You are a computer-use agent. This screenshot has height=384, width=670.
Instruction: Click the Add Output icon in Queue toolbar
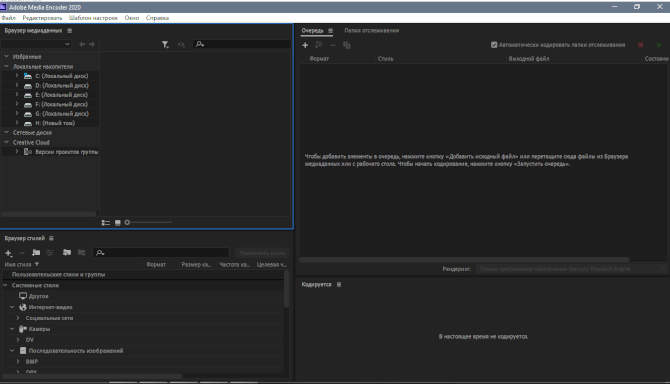318,45
